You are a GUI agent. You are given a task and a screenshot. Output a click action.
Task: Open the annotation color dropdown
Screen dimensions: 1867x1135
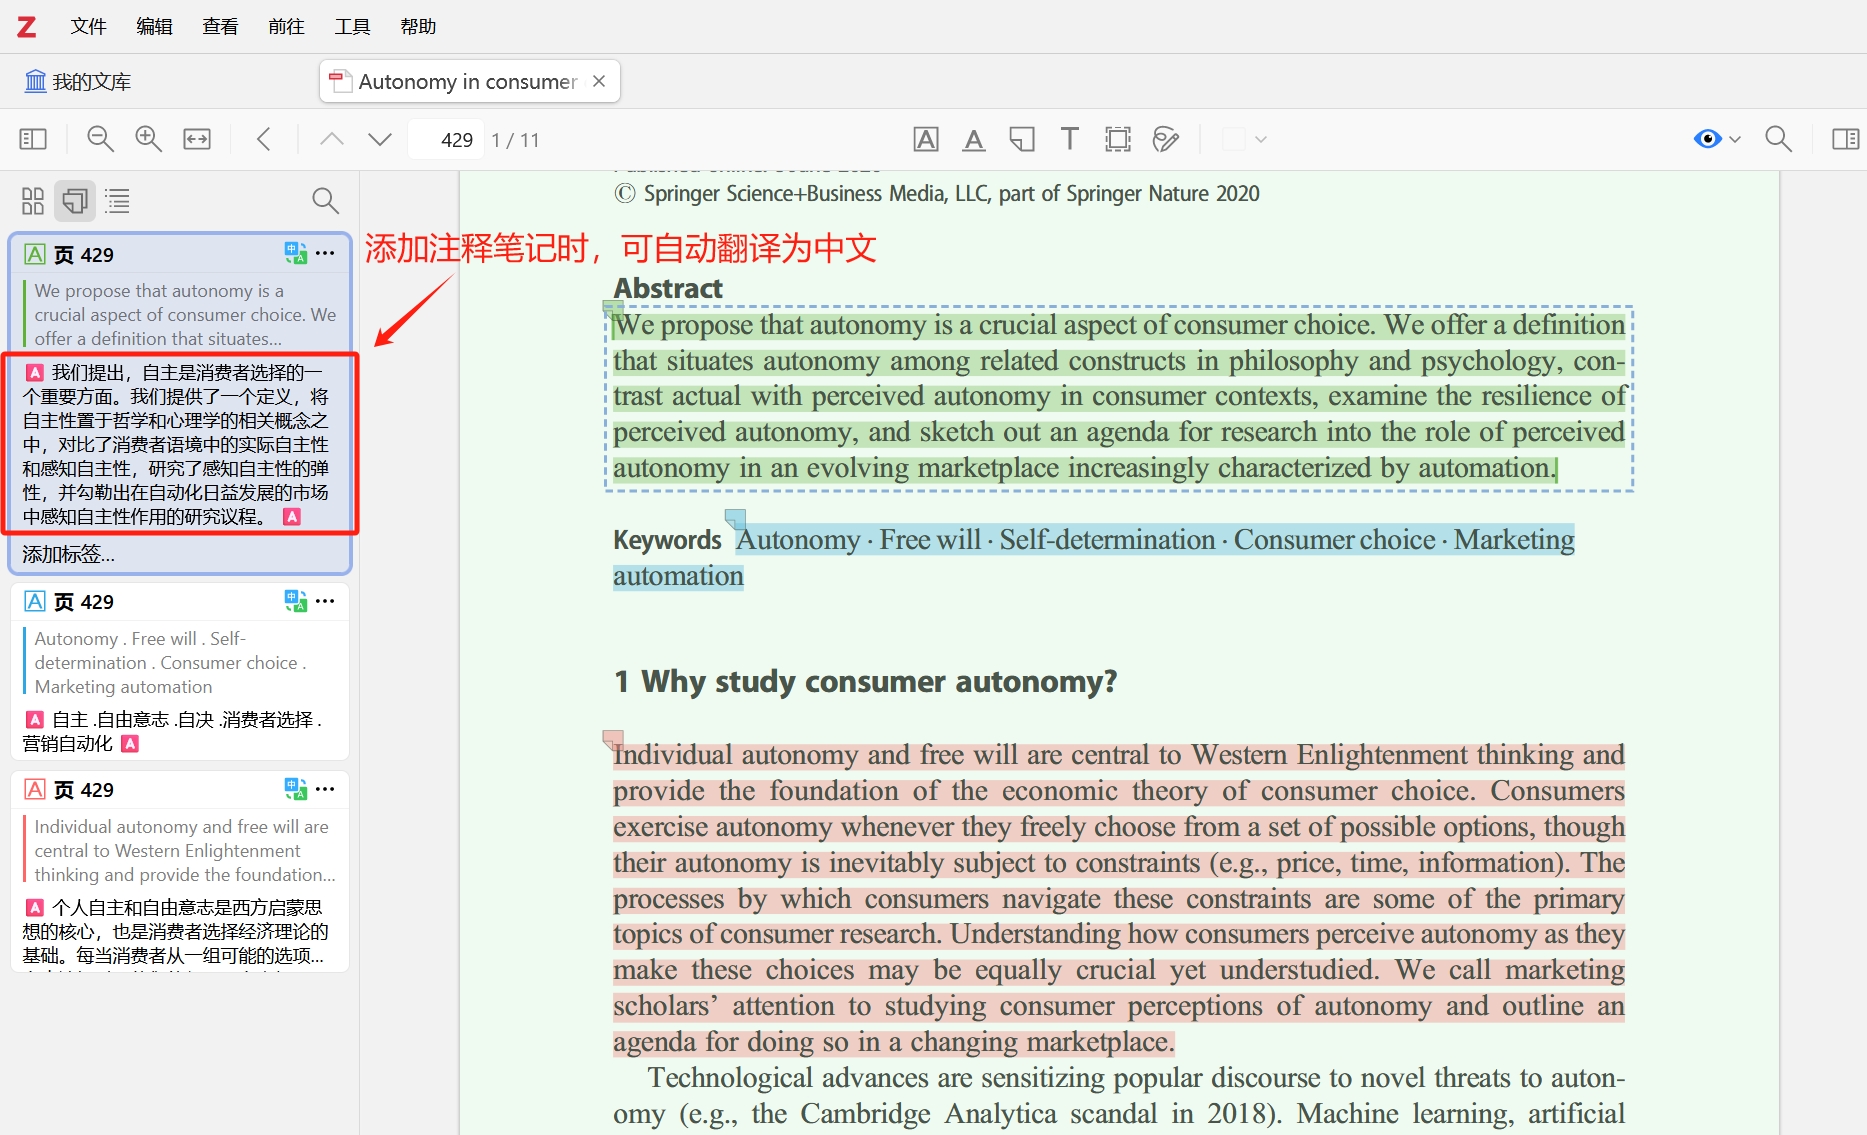click(x=1261, y=140)
